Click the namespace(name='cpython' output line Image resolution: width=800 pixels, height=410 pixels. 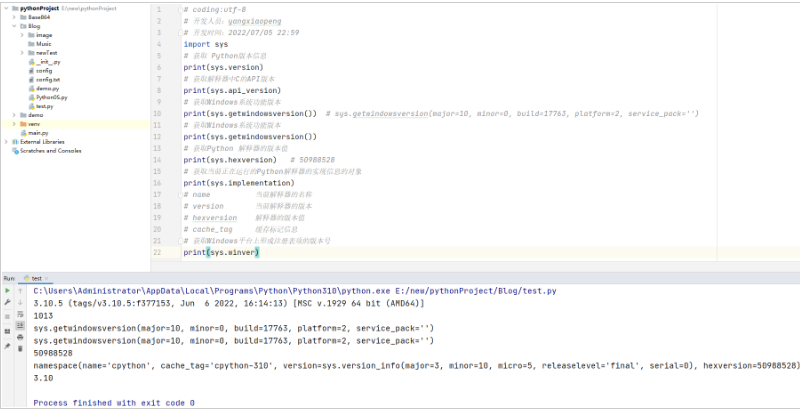pos(416,366)
